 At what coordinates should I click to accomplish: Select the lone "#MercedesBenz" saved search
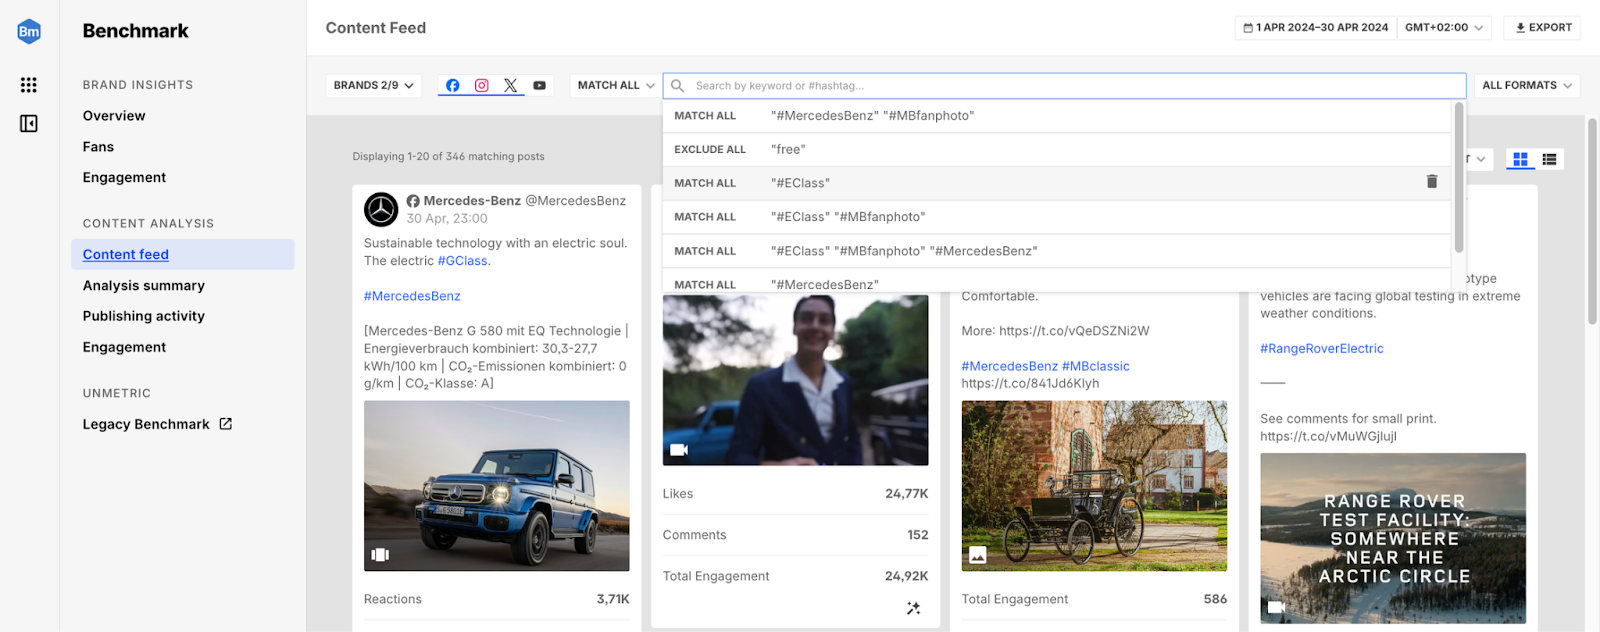[x=1056, y=282]
